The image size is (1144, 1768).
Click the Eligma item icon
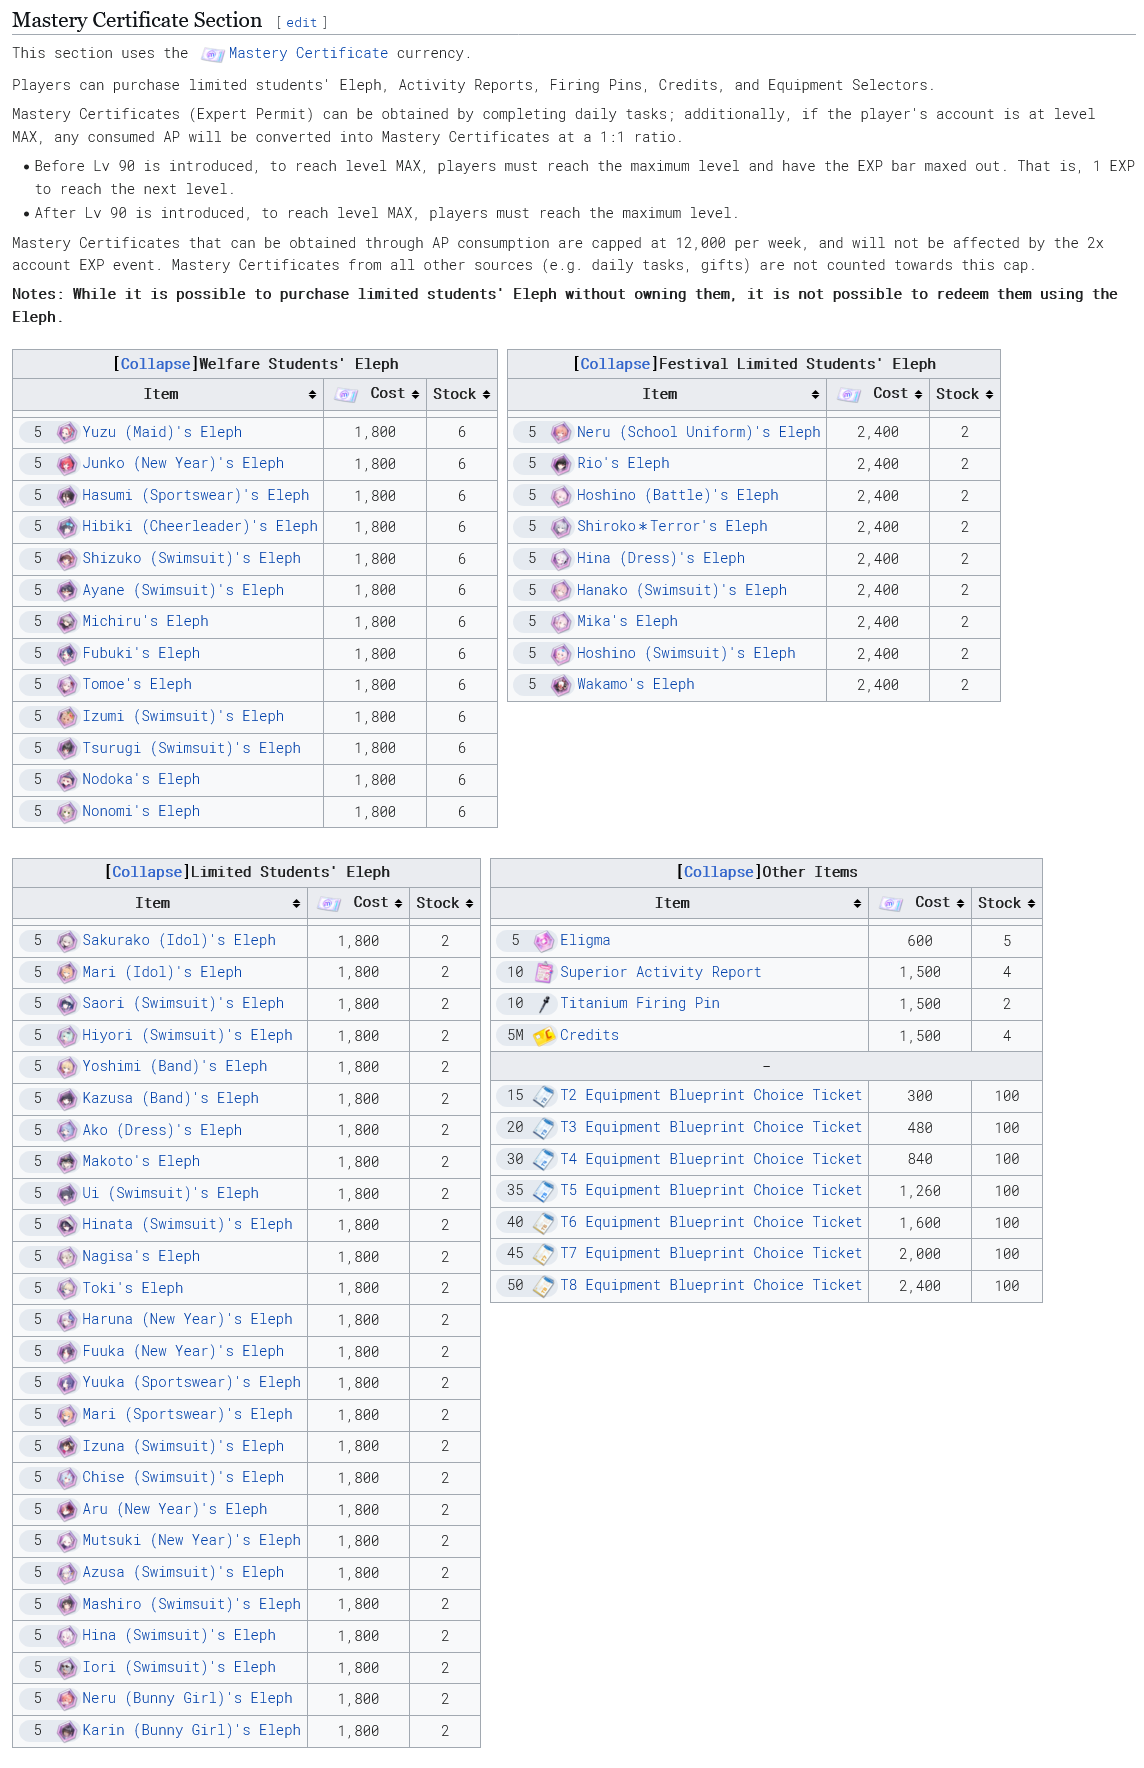tap(544, 941)
